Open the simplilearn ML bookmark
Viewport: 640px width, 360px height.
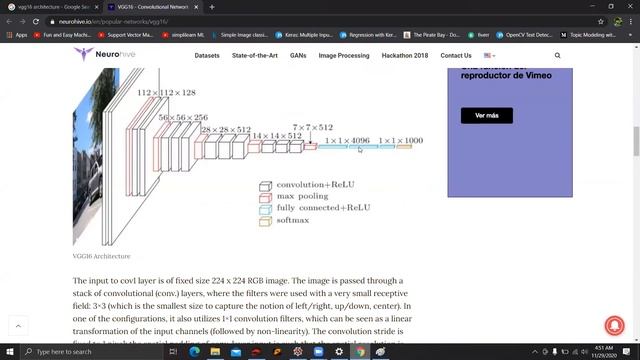tap(183, 35)
